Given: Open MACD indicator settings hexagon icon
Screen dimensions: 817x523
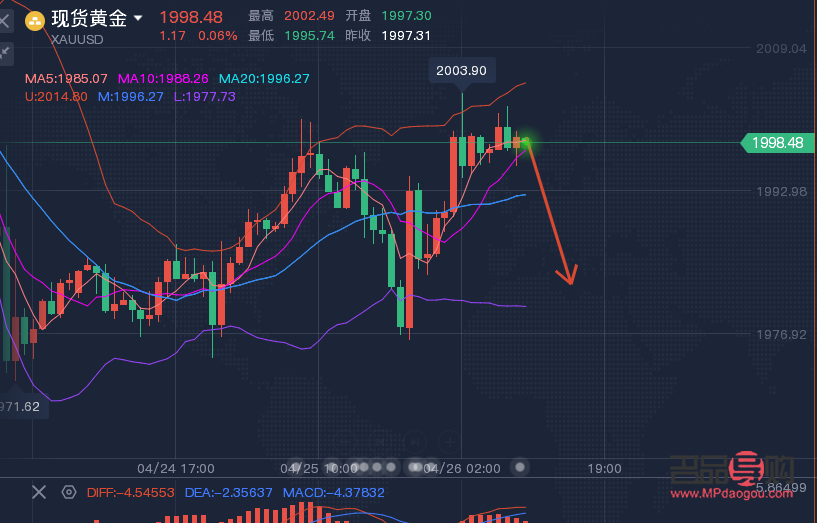Looking at the screenshot, I should click(68, 492).
